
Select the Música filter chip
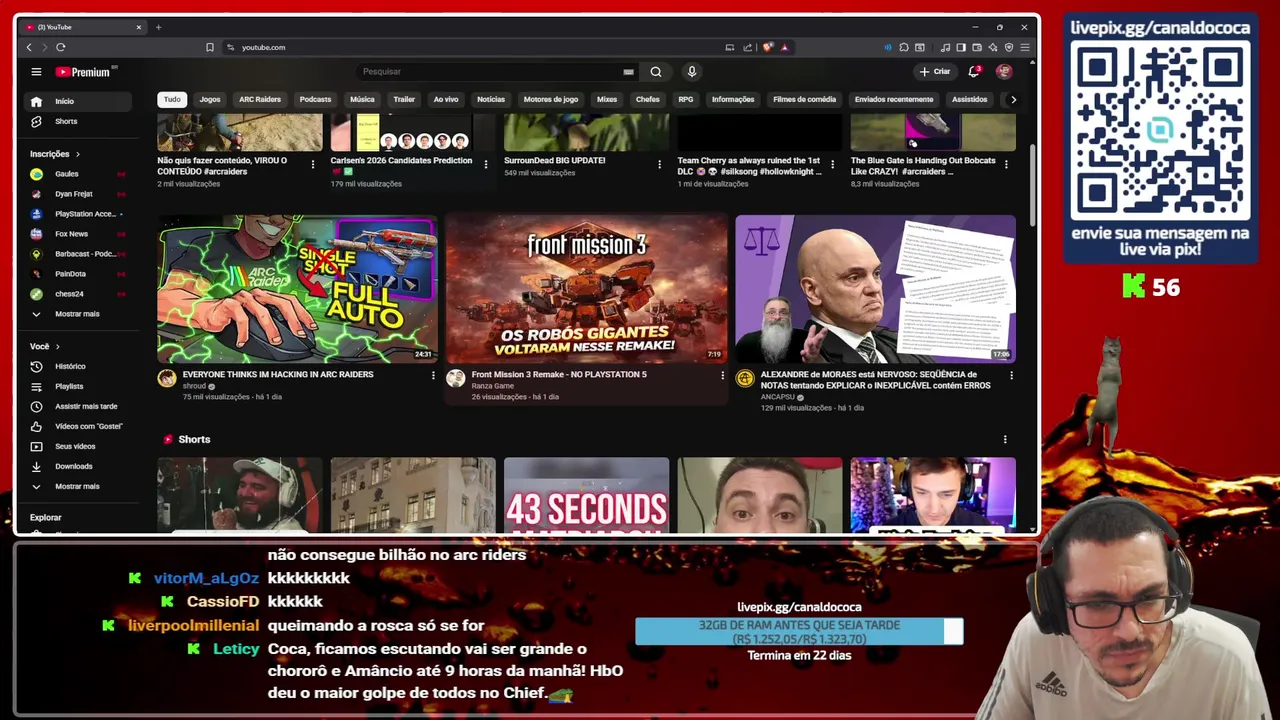click(362, 99)
